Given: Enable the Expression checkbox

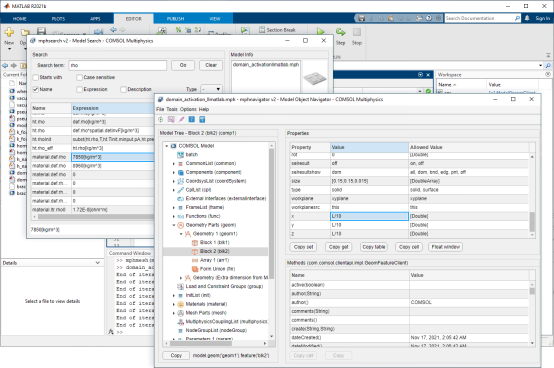Looking at the screenshot, I should (x=79, y=89).
